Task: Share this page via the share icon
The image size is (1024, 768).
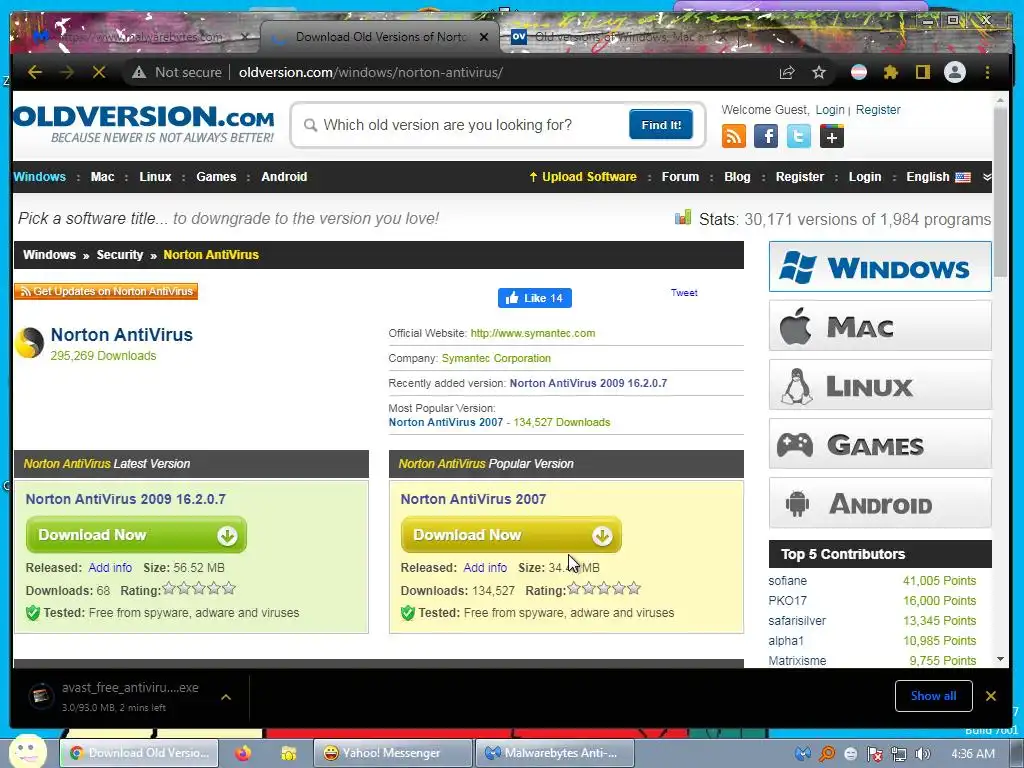Action: (x=787, y=72)
